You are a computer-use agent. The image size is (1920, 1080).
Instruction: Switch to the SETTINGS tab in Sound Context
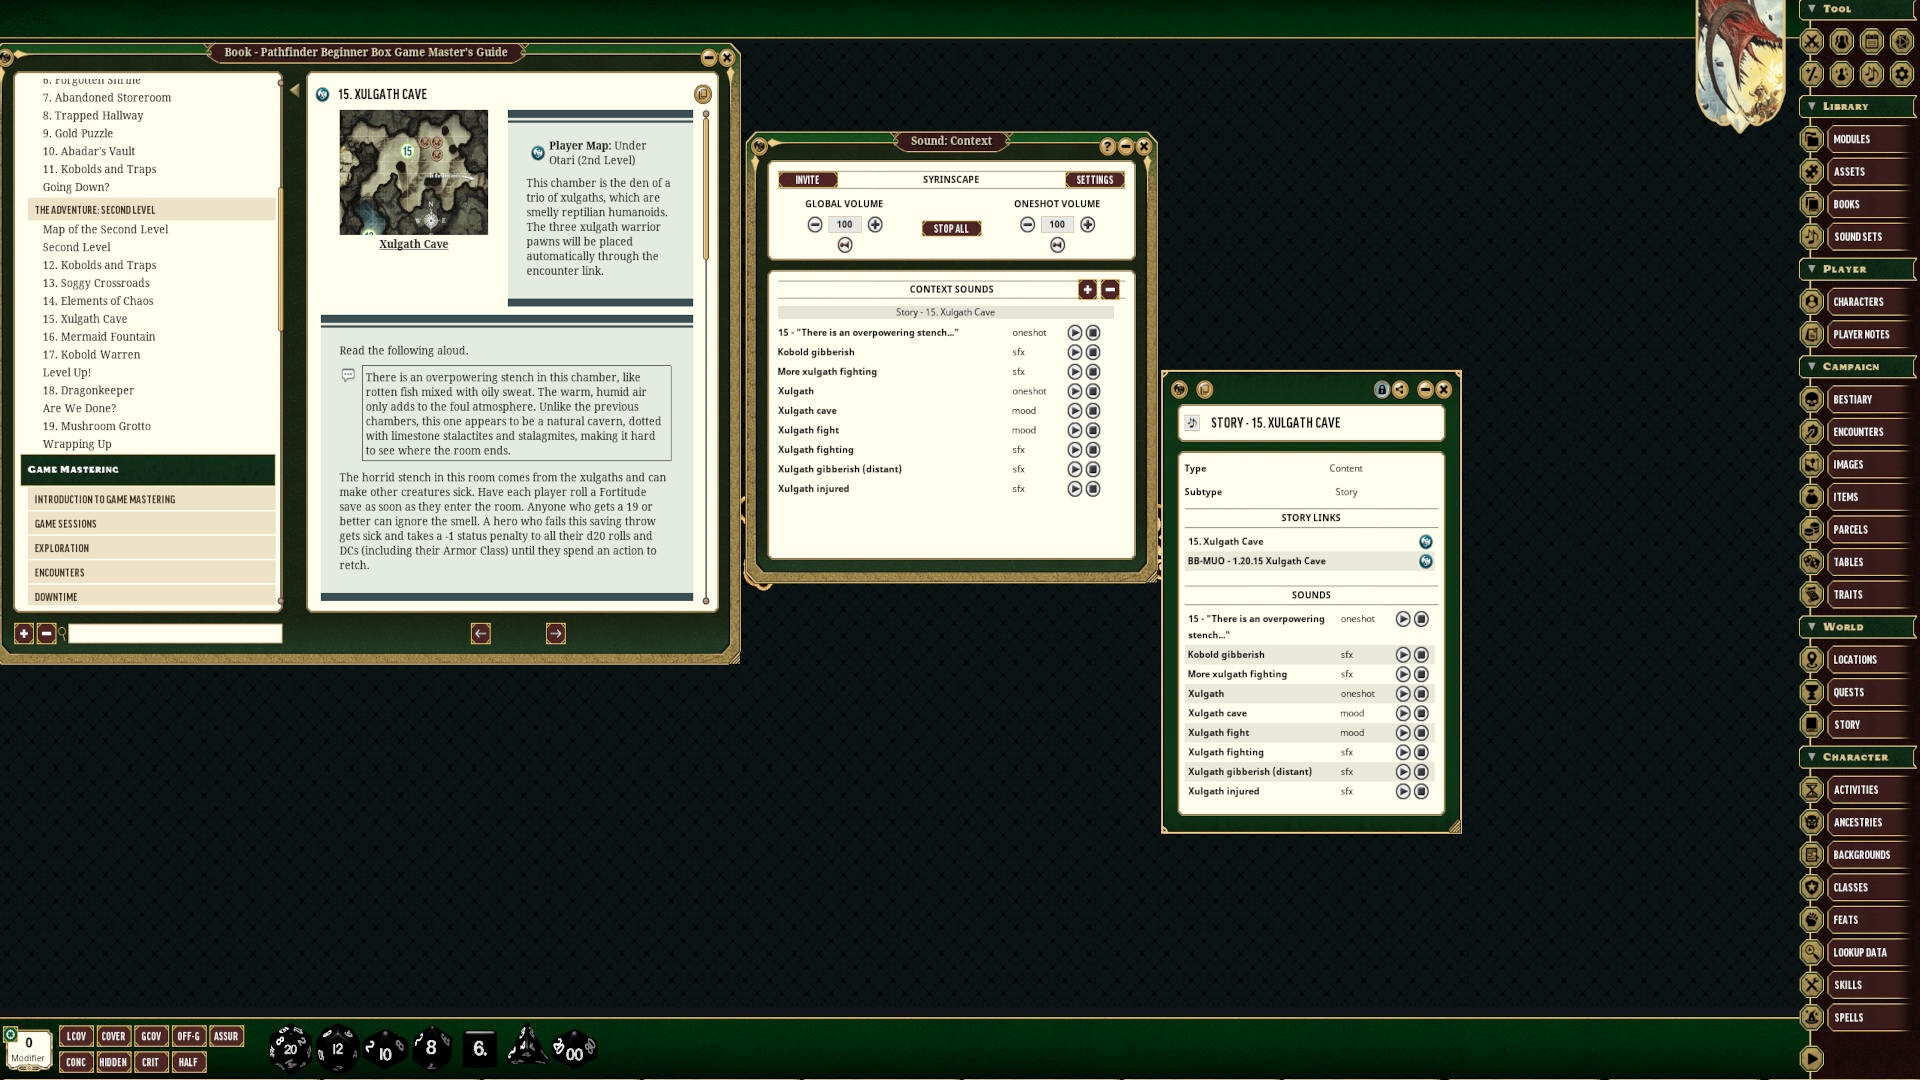click(x=1095, y=180)
